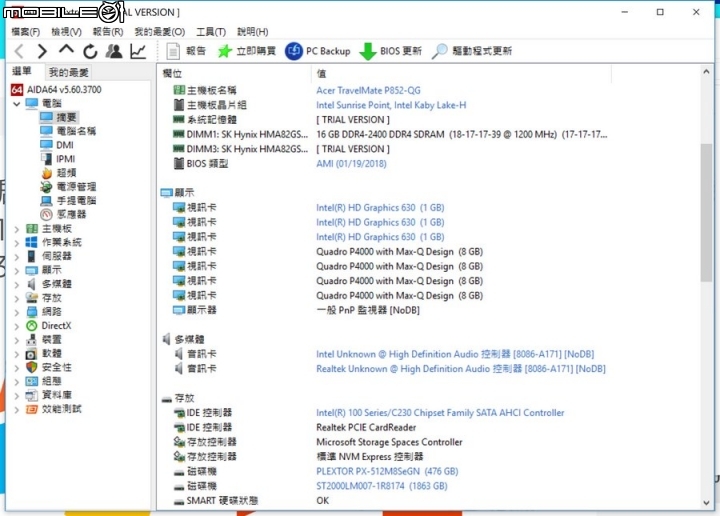Select 感應器 sensor item in tree
Image resolution: width=720 pixels, height=516 pixels.
63,214
